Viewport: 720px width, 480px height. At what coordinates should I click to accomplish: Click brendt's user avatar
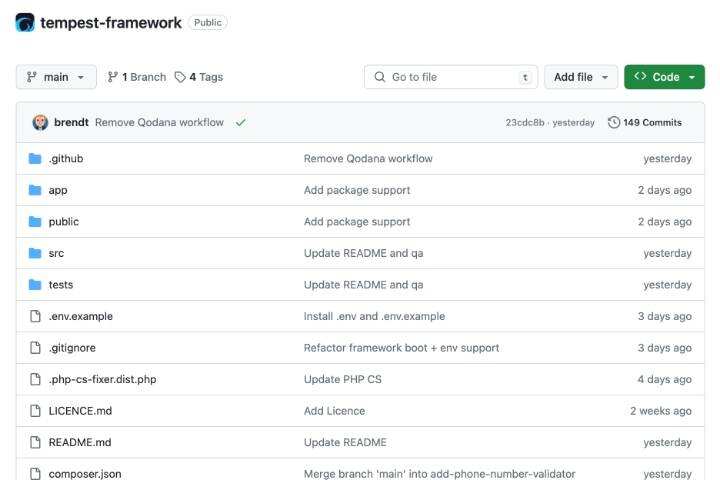(x=40, y=122)
